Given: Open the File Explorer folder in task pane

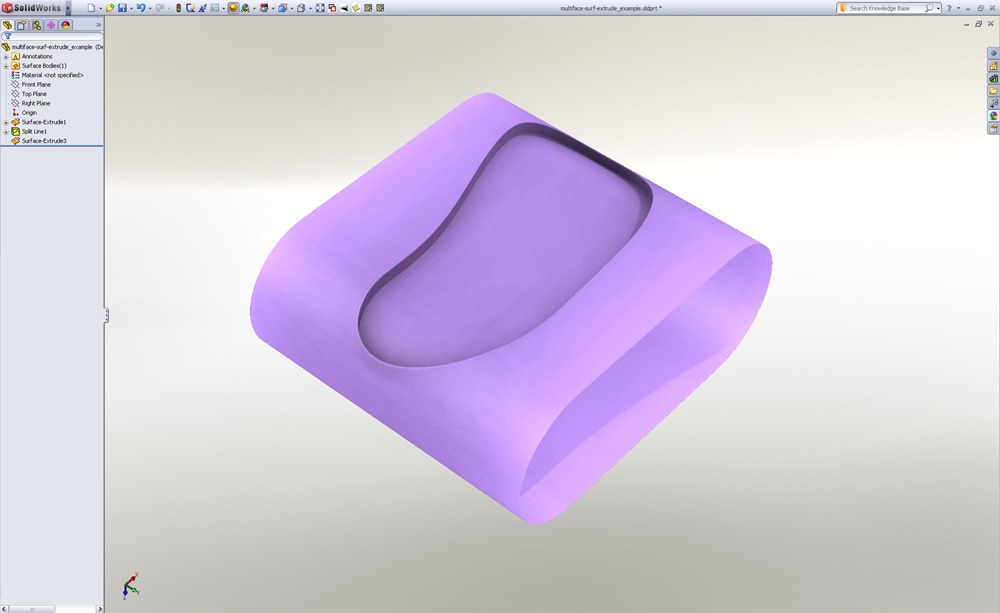Looking at the screenshot, I should [x=993, y=91].
